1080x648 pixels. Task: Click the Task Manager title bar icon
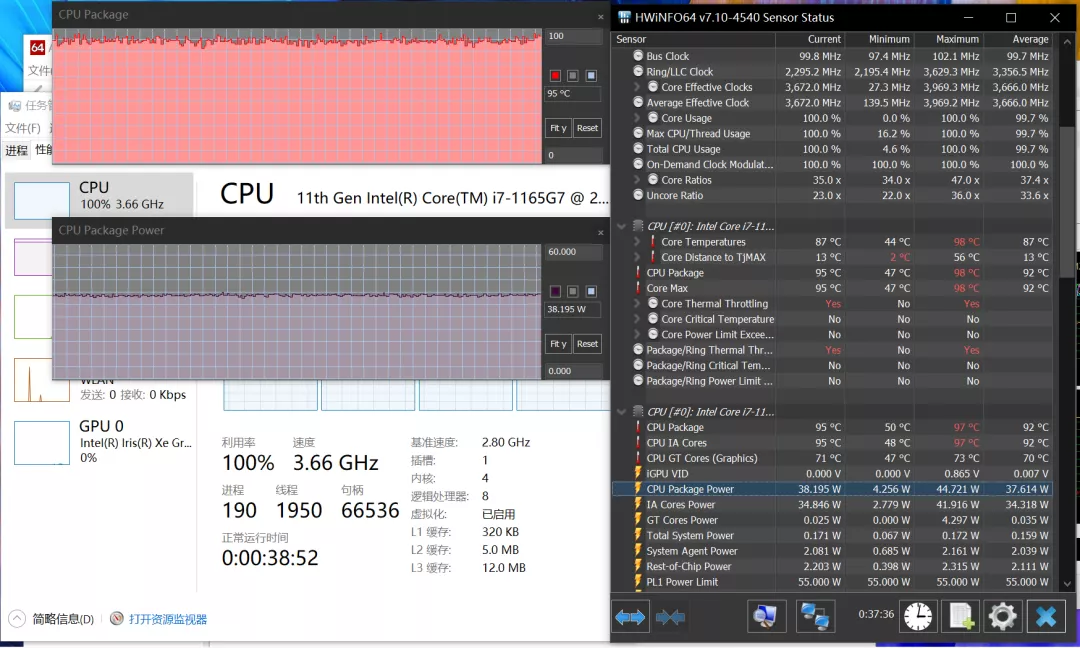pos(14,105)
